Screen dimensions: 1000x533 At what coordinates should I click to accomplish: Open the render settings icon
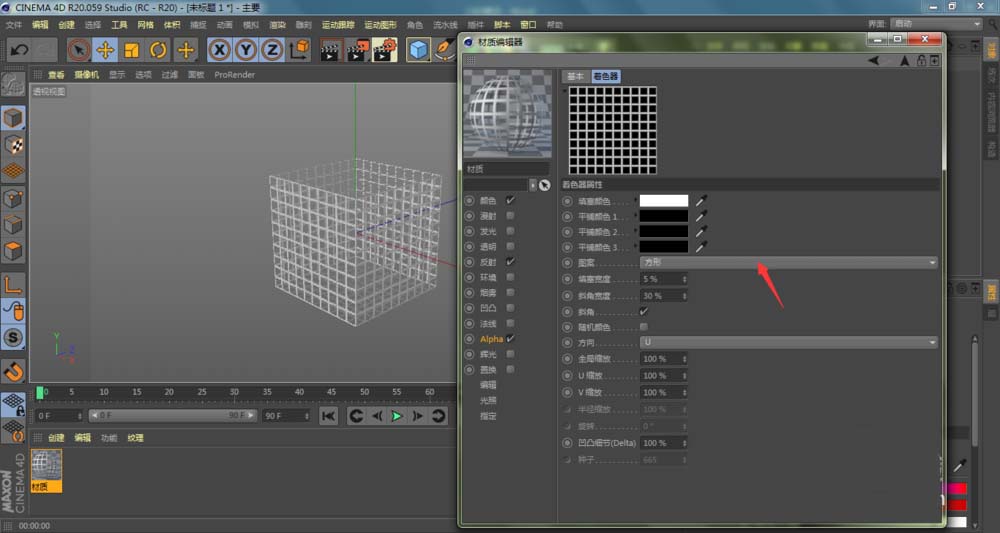click(385, 50)
